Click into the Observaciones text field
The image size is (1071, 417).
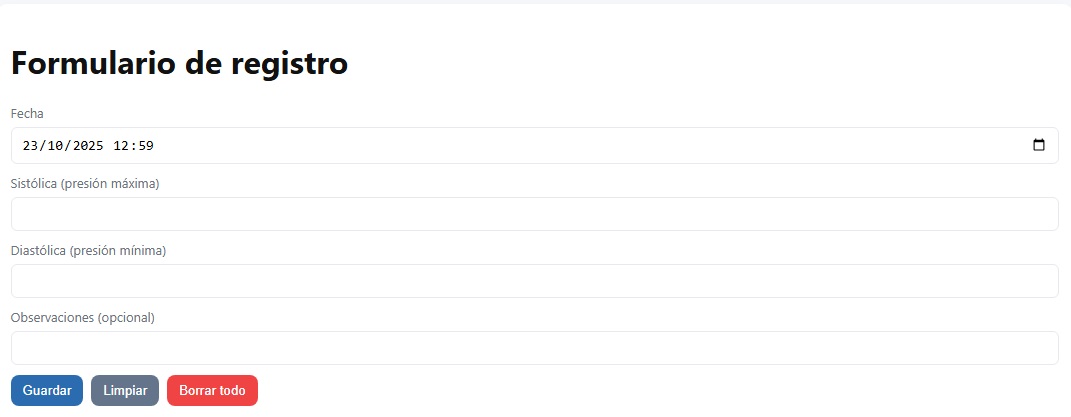(534, 348)
